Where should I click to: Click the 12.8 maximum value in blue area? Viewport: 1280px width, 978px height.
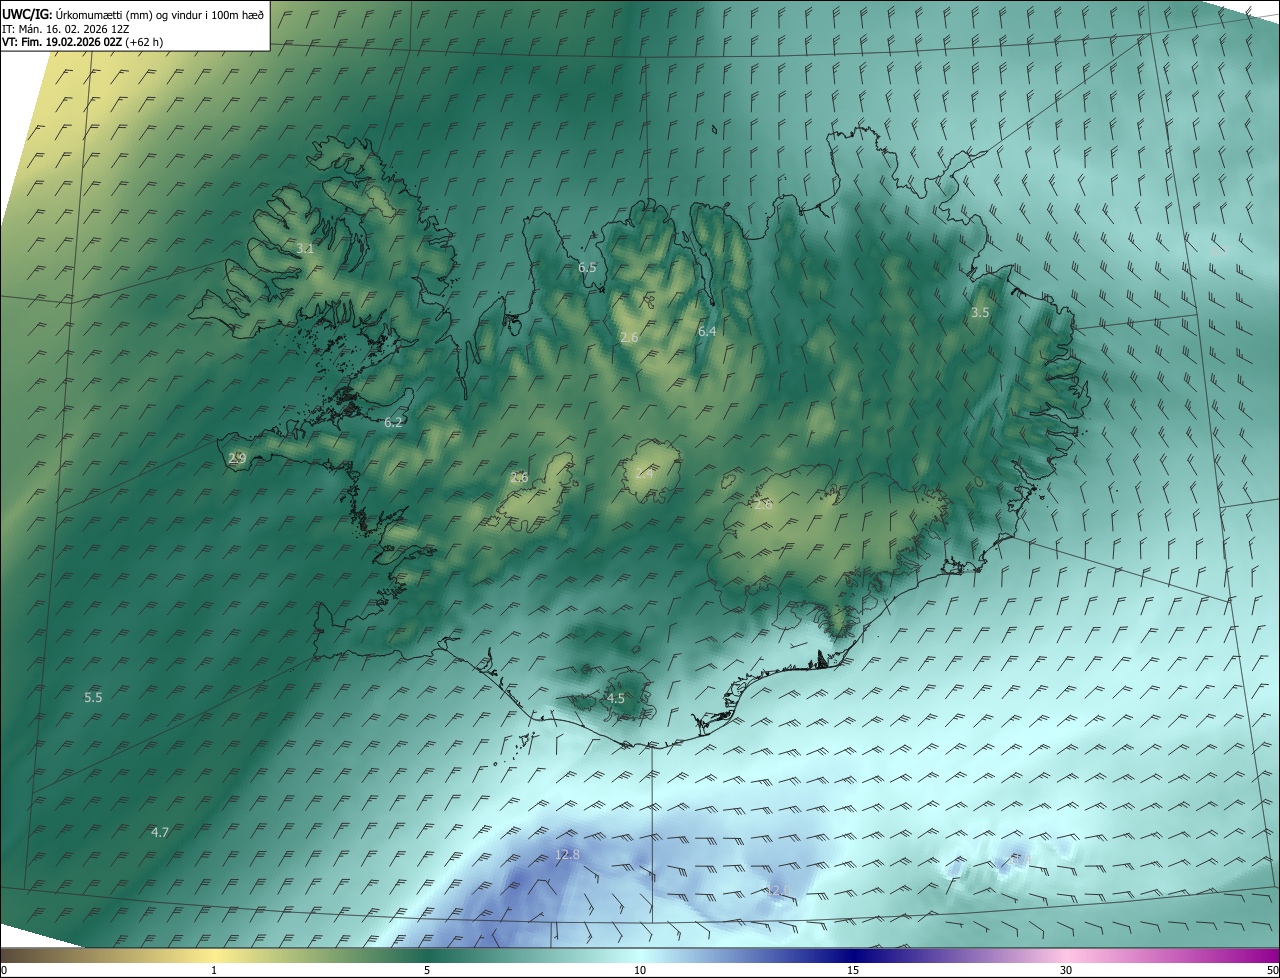567,854
